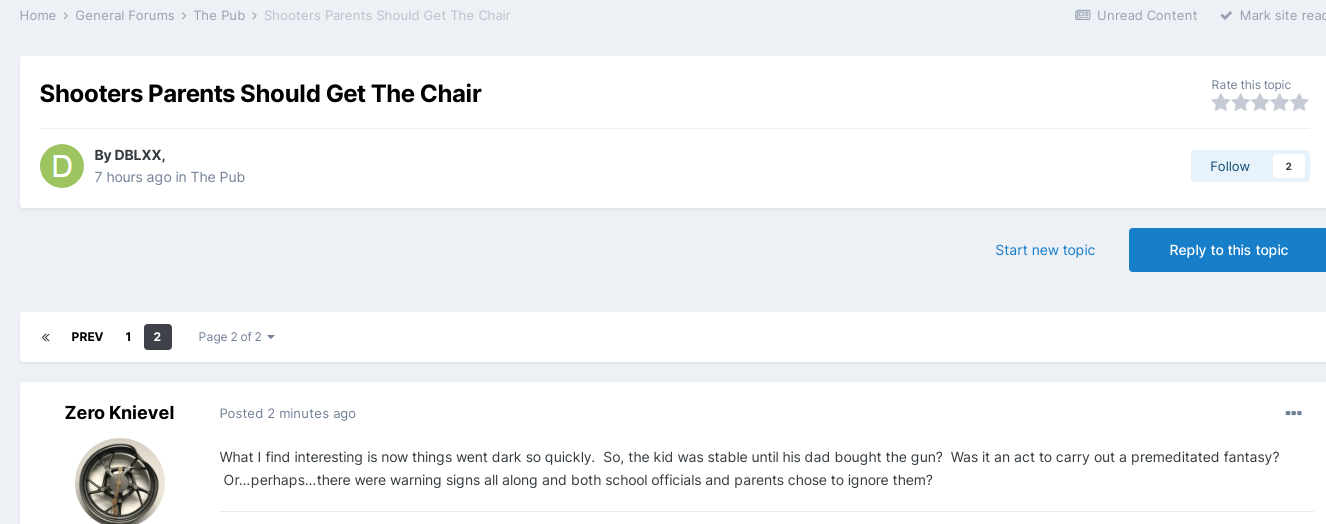Go to first page double-arrow icon
The width and height of the screenshot is (1326, 524).
point(46,337)
